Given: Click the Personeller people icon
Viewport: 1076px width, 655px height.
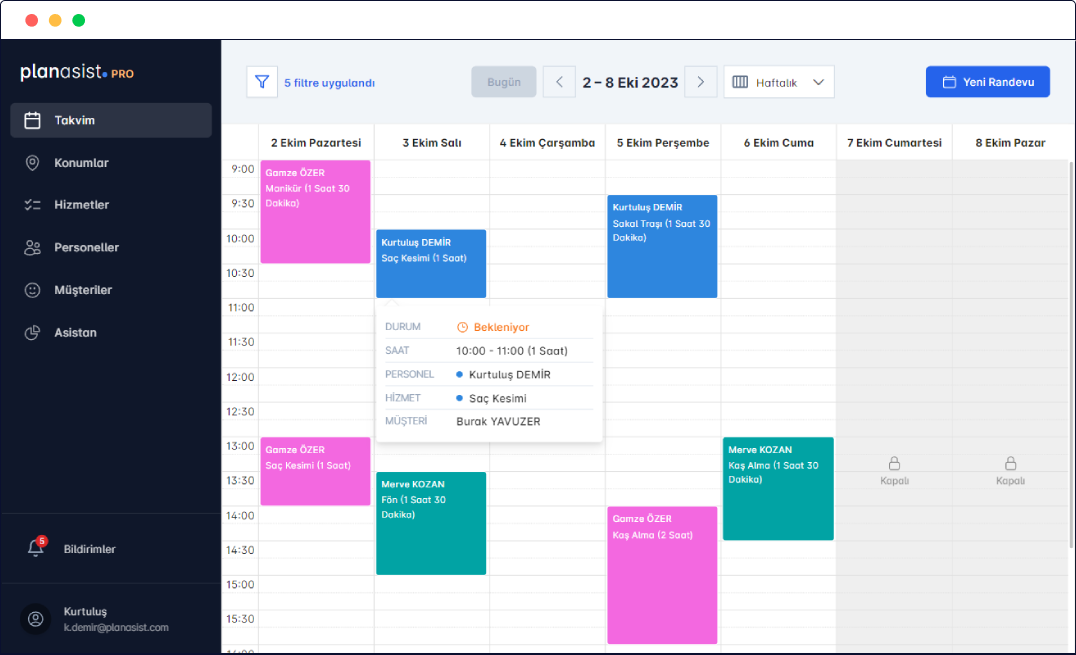Looking at the screenshot, I should tap(33, 247).
